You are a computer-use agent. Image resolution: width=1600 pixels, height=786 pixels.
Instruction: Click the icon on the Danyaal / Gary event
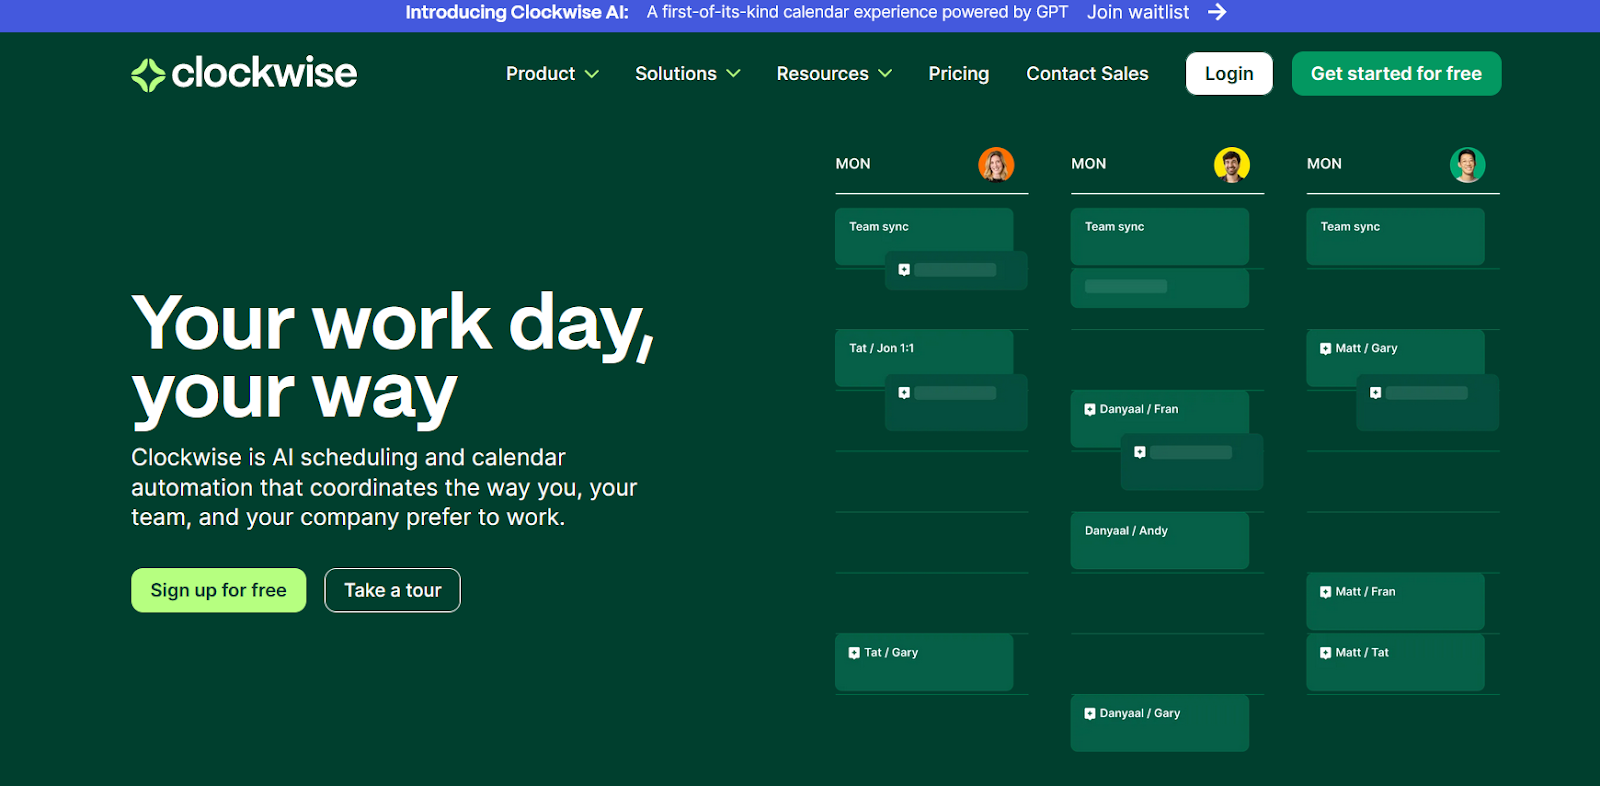[1090, 714]
